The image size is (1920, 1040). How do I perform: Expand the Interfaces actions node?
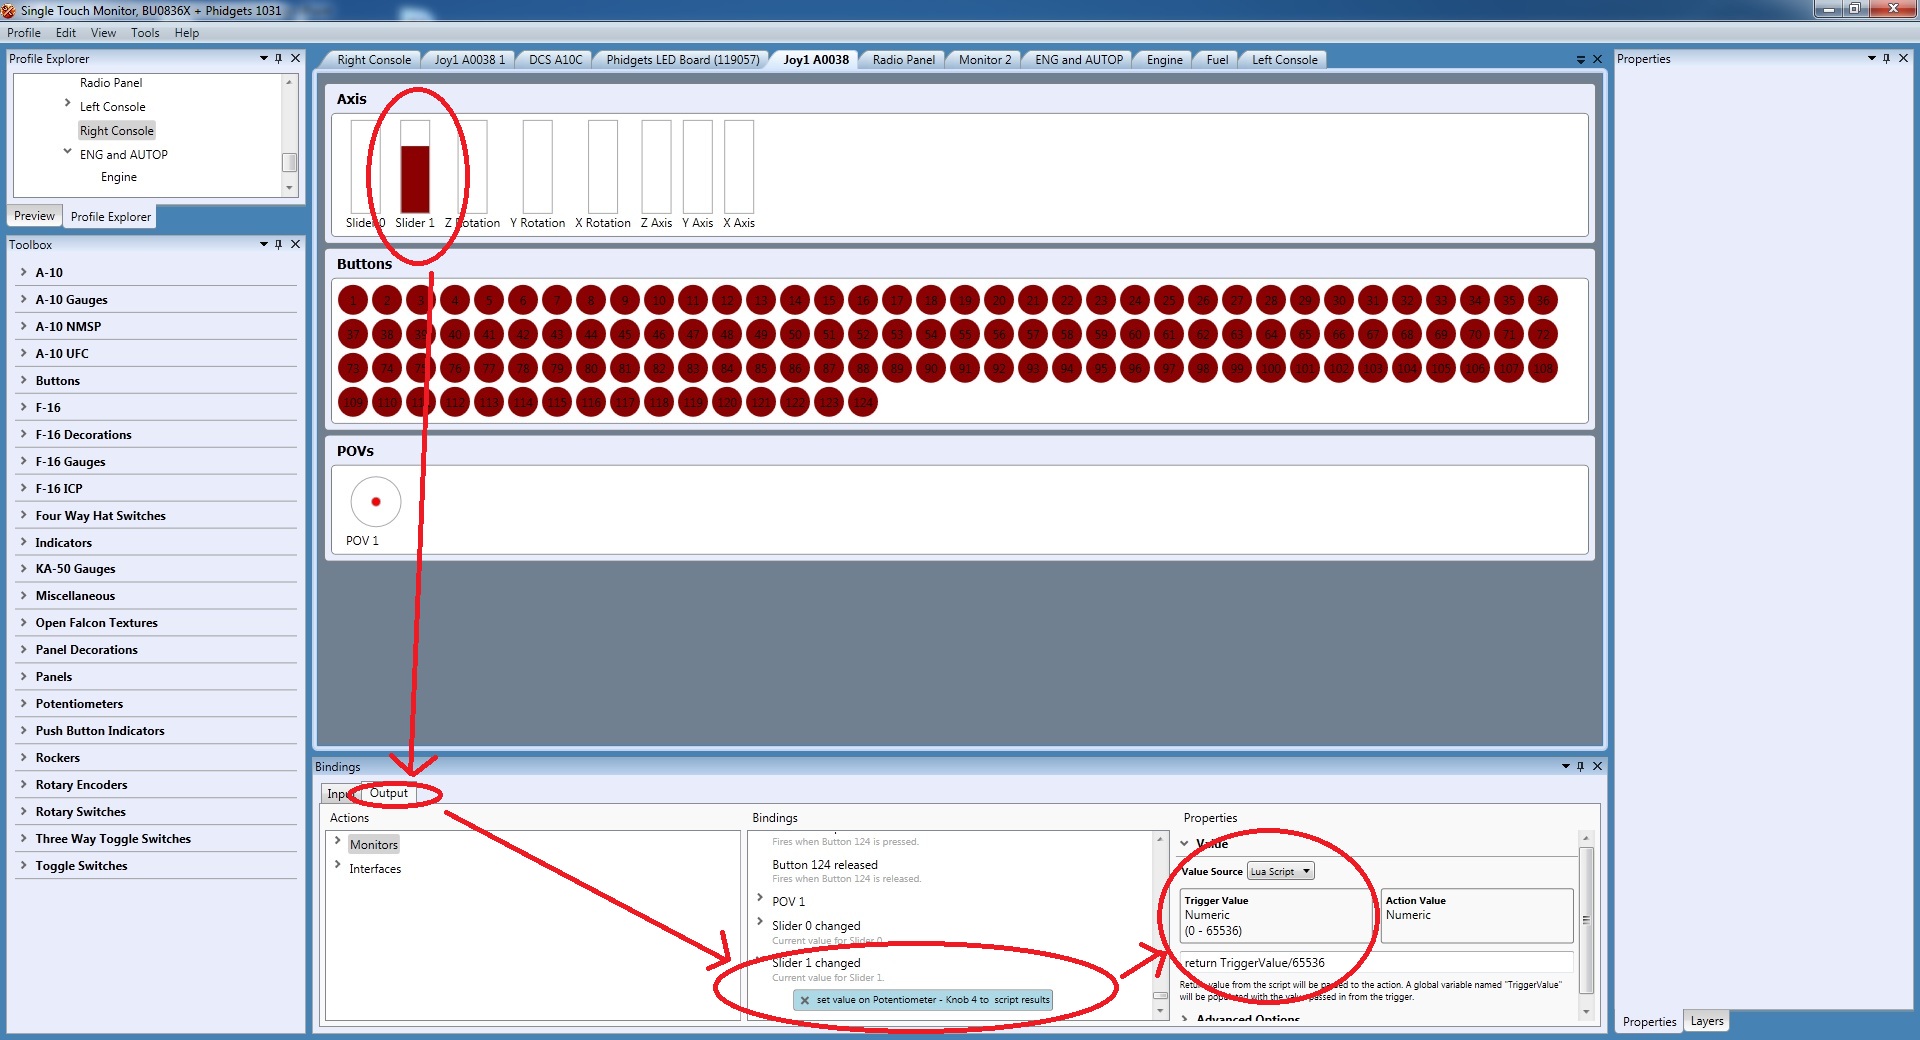point(338,864)
